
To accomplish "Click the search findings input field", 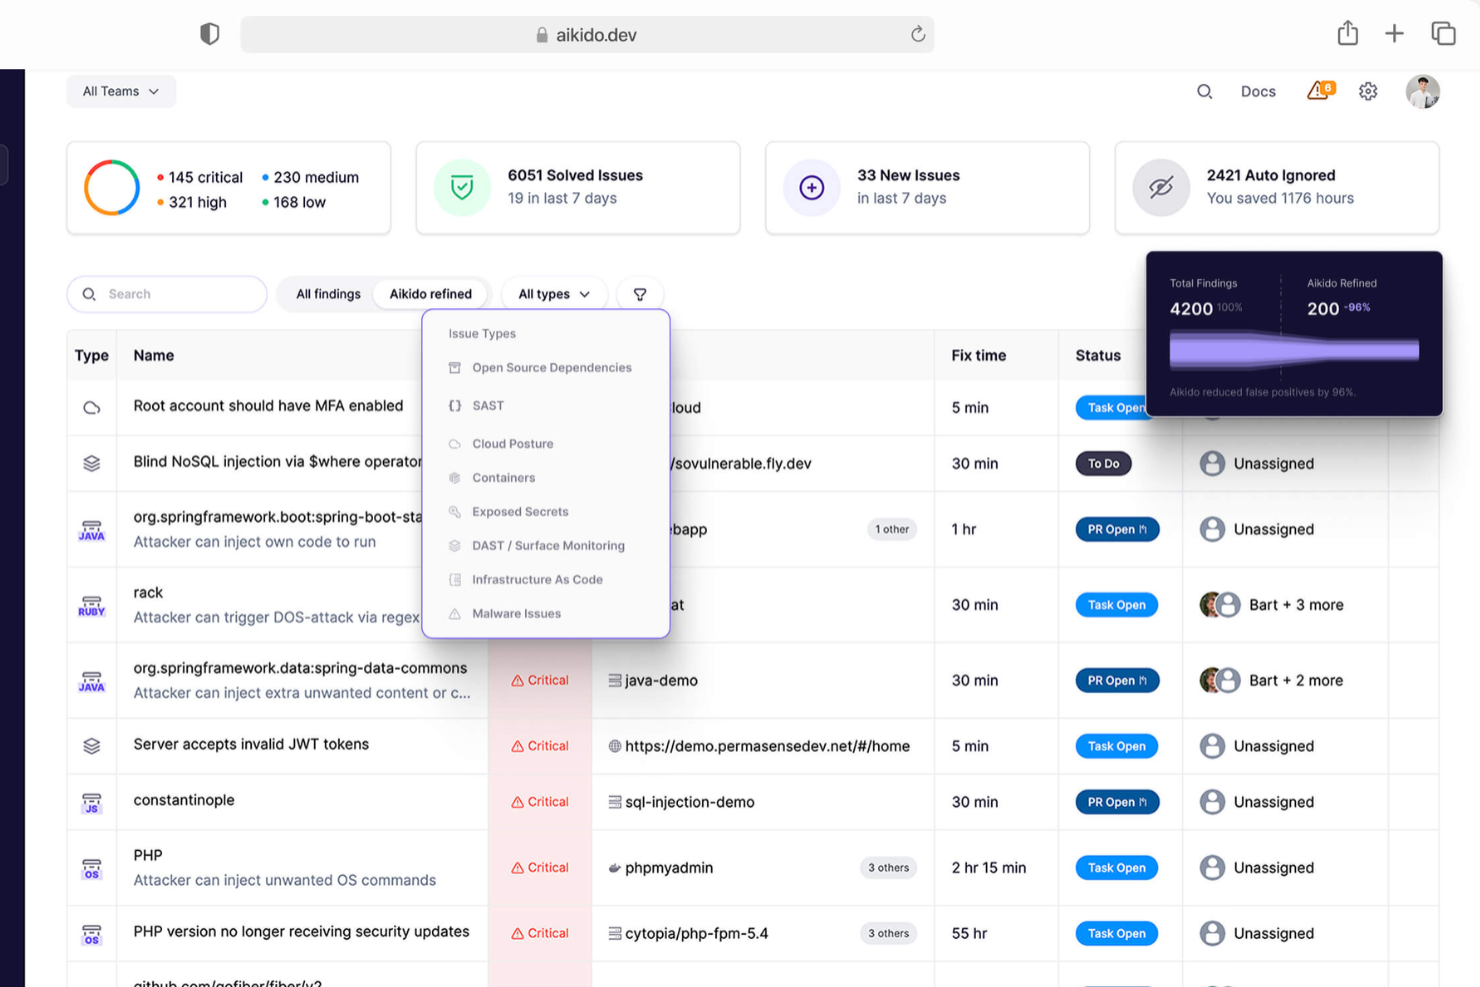I will tap(165, 293).
